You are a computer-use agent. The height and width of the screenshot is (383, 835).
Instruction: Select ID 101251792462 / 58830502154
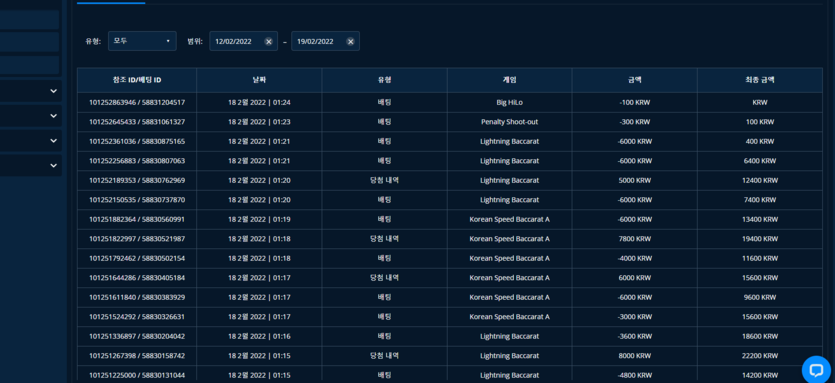click(137, 258)
